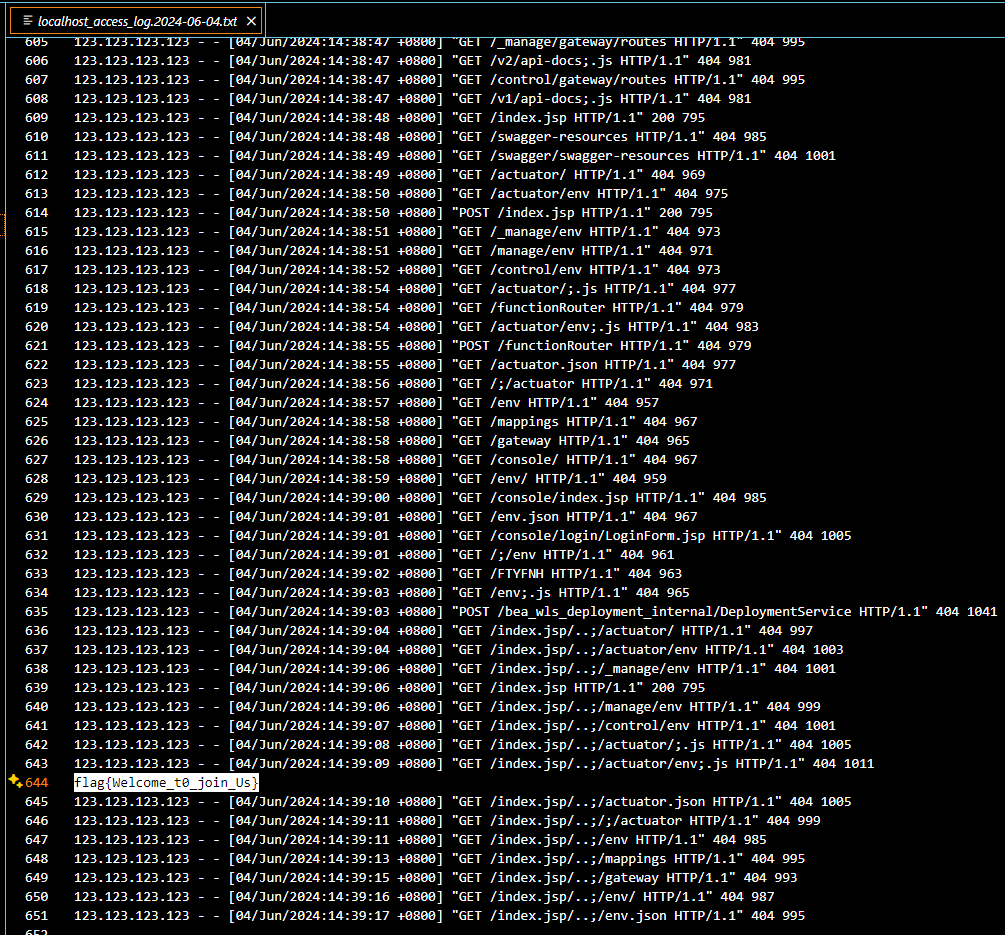This screenshot has width=1005, height=935.
Task: Click line number 644 in the gutter
Action: point(36,783)
